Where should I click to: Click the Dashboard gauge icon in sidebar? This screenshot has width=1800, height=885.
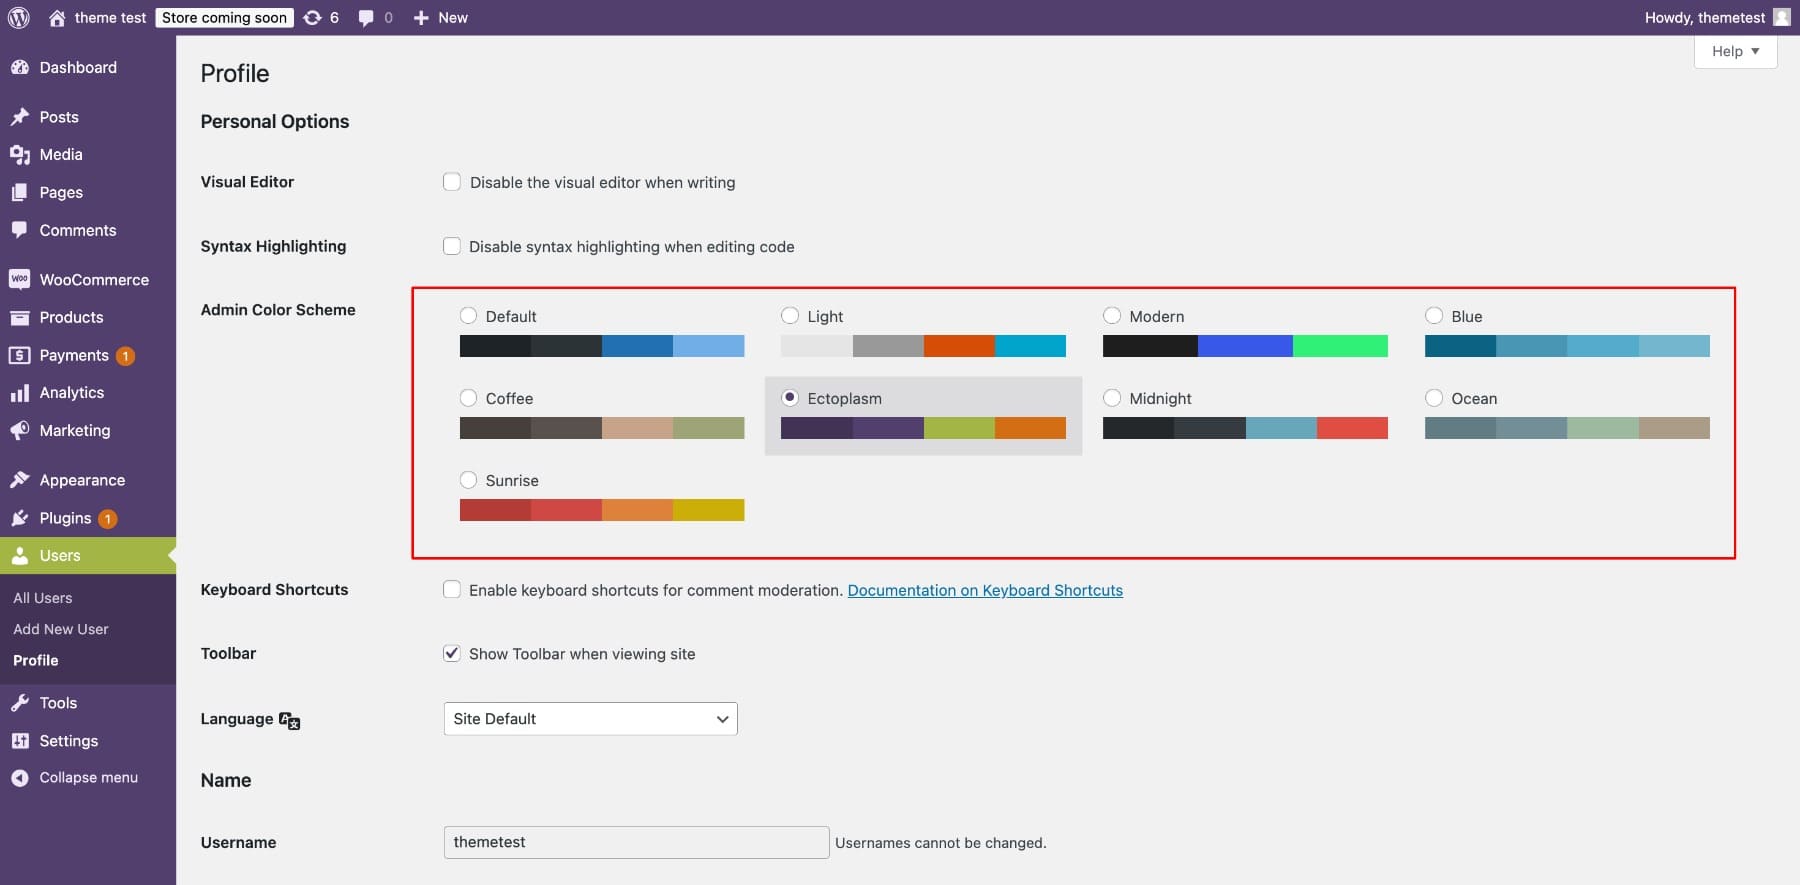coord(19,67)
